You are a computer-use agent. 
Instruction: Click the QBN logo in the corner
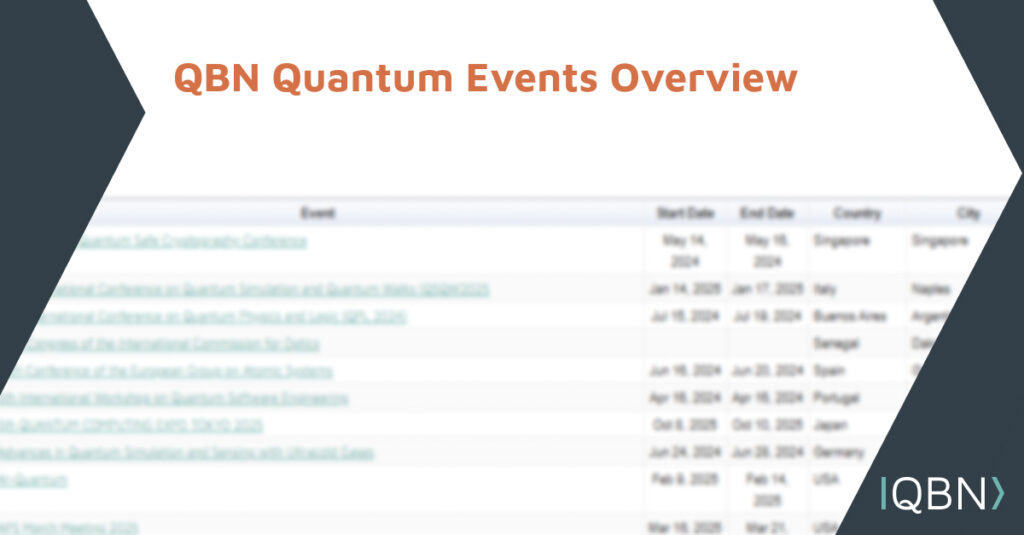(942, 494)
